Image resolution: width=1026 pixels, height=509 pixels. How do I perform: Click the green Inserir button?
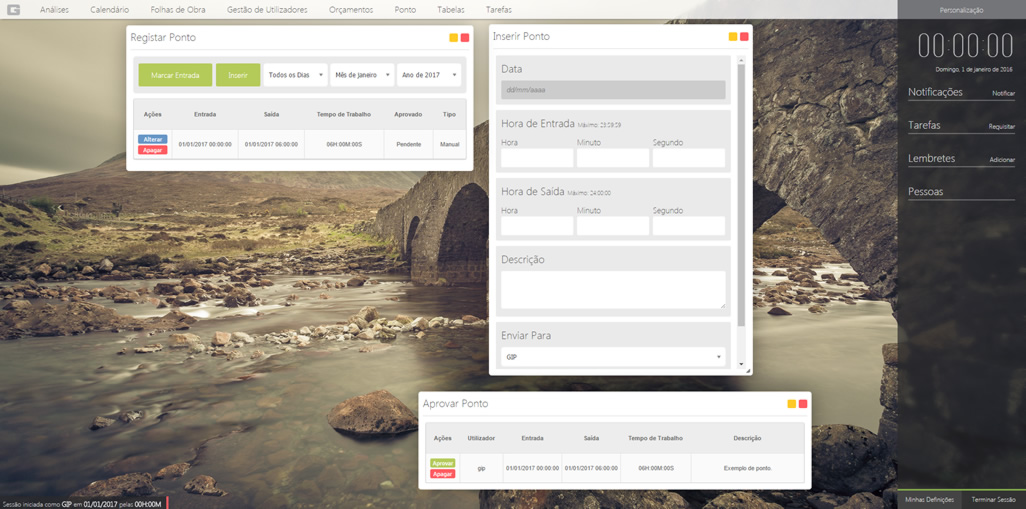[238, 75]
